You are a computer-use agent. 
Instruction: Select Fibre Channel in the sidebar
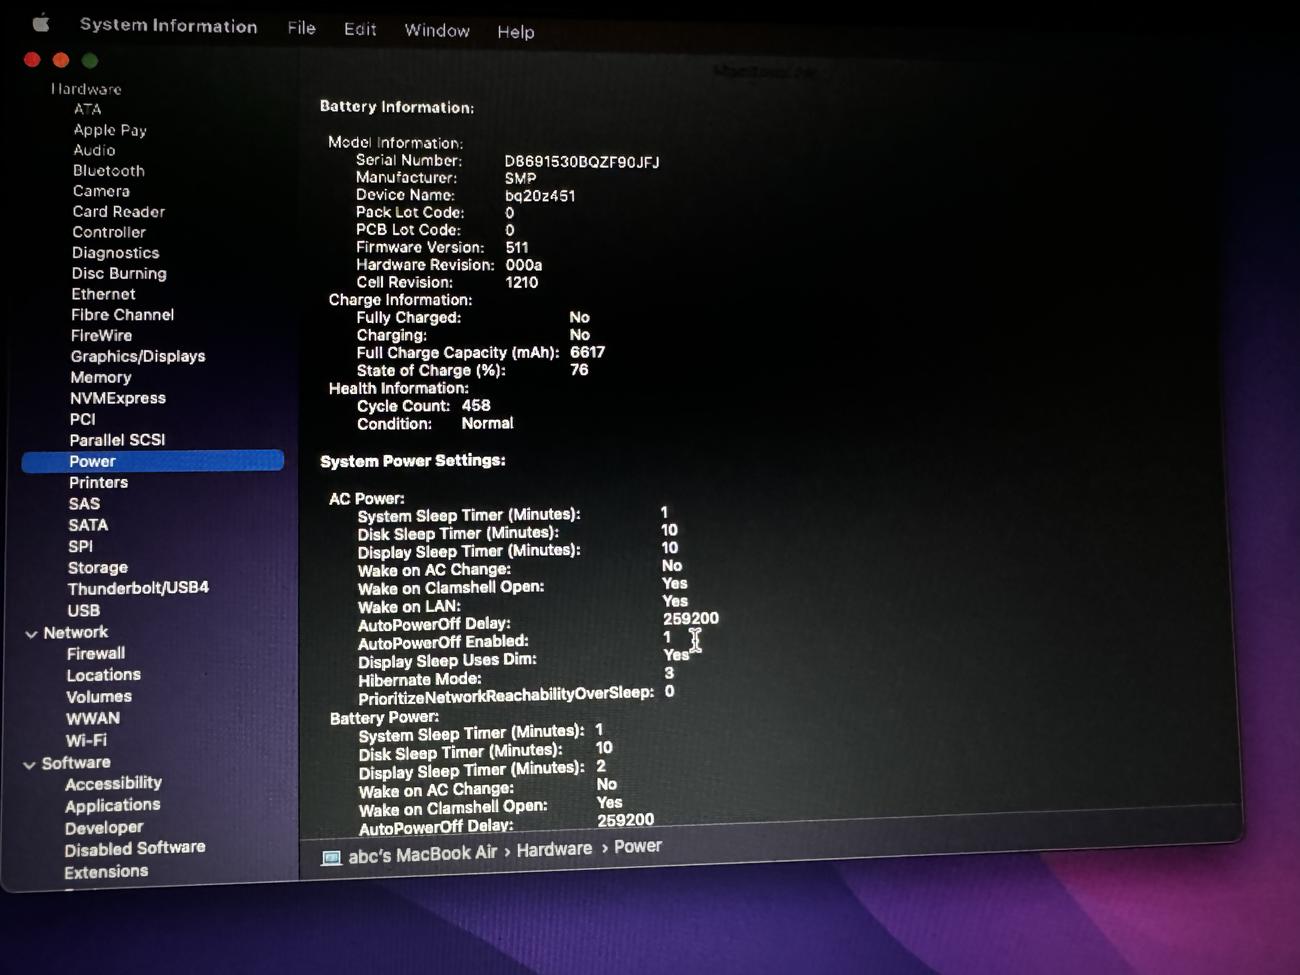pyautogui.click(x=122, y=315)
